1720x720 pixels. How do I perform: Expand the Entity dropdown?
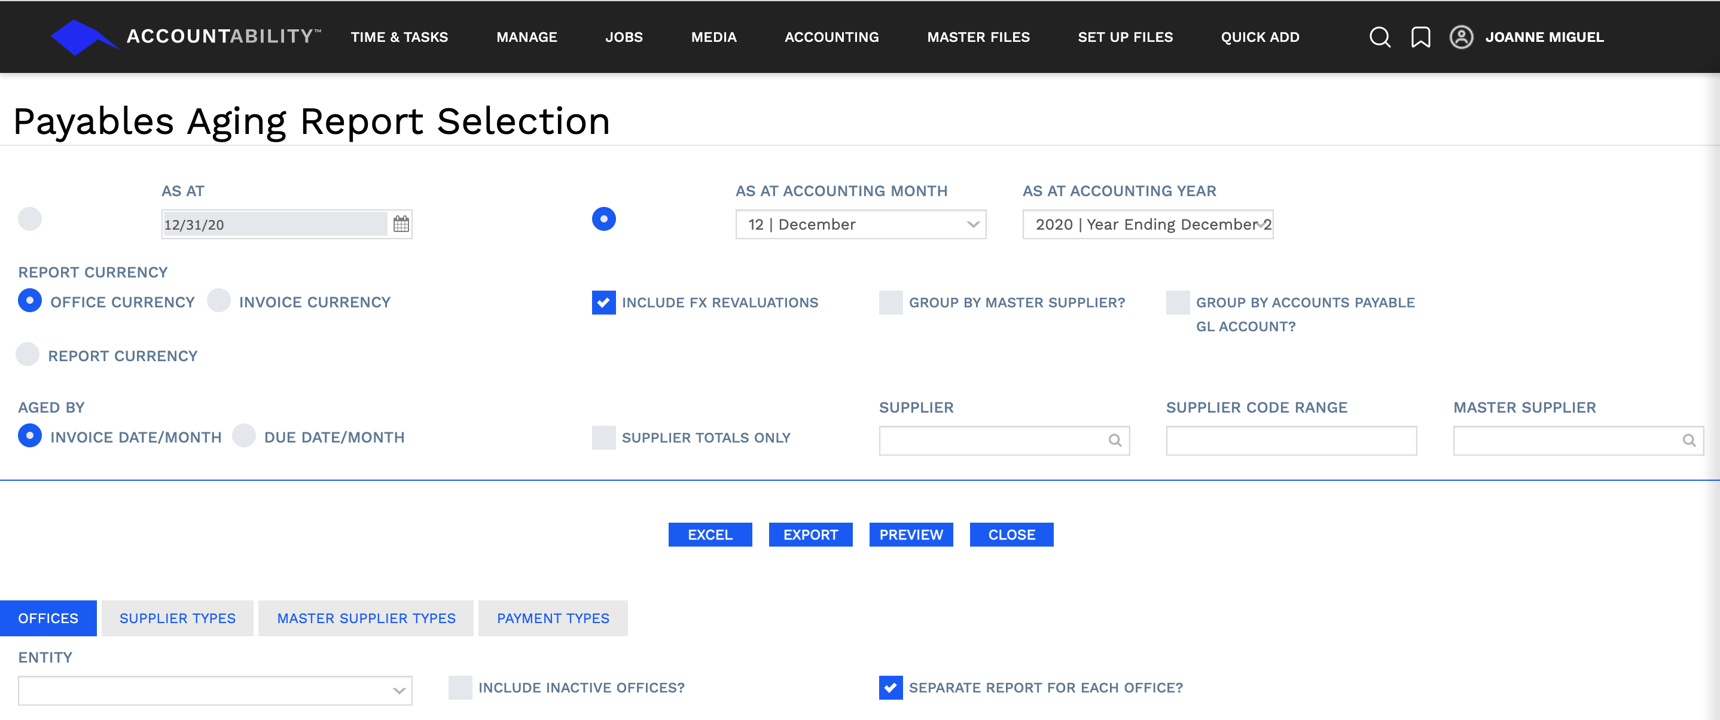[x=215, y=690]
